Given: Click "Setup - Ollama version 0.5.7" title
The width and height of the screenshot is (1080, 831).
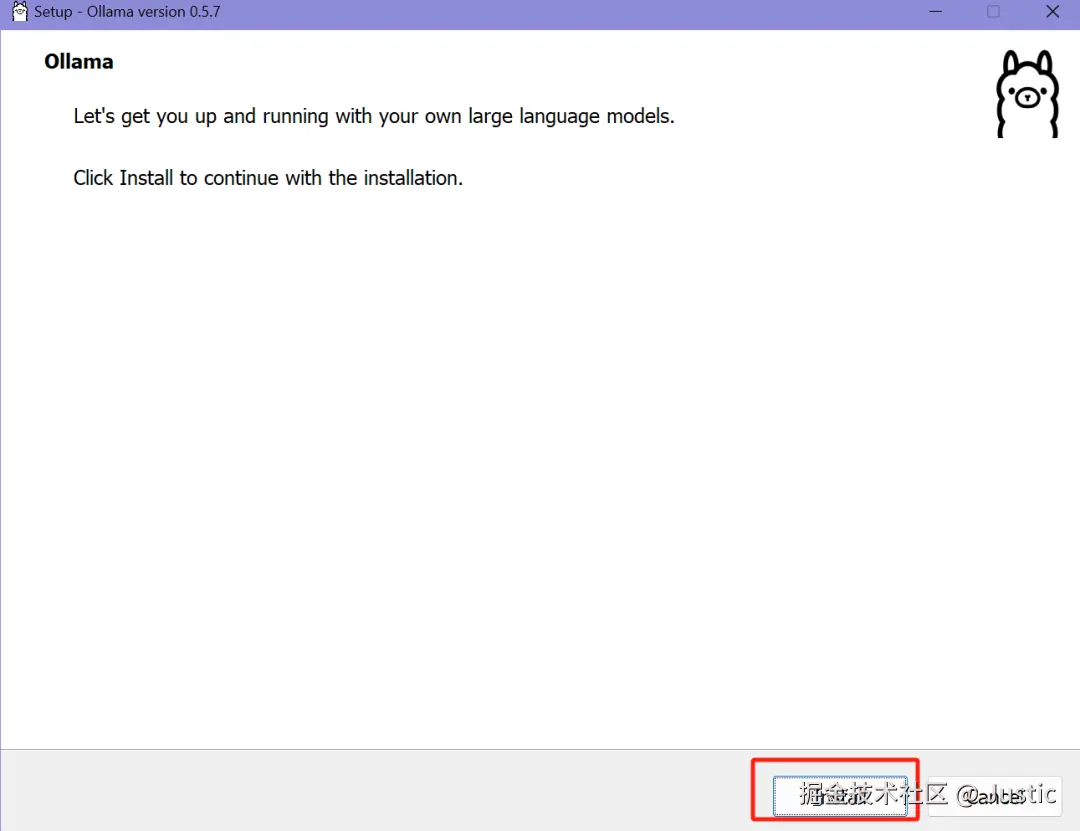Looking at the screenshot, I should coord(127,12).
